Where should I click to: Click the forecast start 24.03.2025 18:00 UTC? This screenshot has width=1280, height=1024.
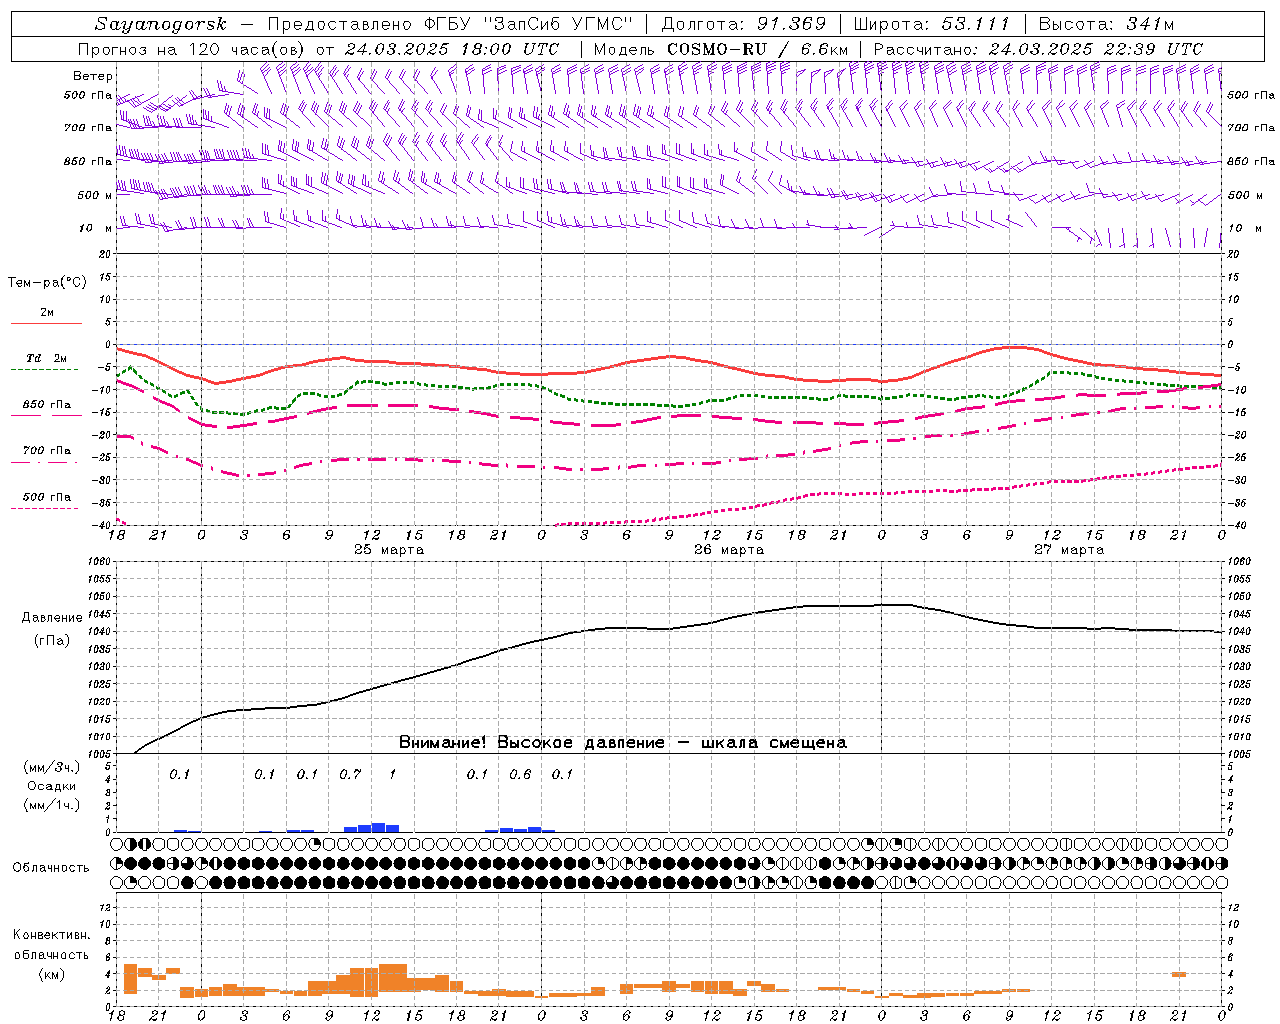pos(452,49)
